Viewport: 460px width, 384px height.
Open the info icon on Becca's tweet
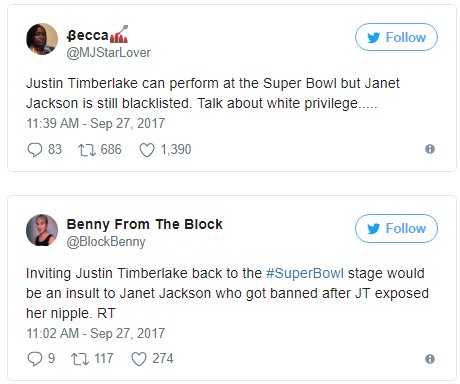[x=430, y=149]
